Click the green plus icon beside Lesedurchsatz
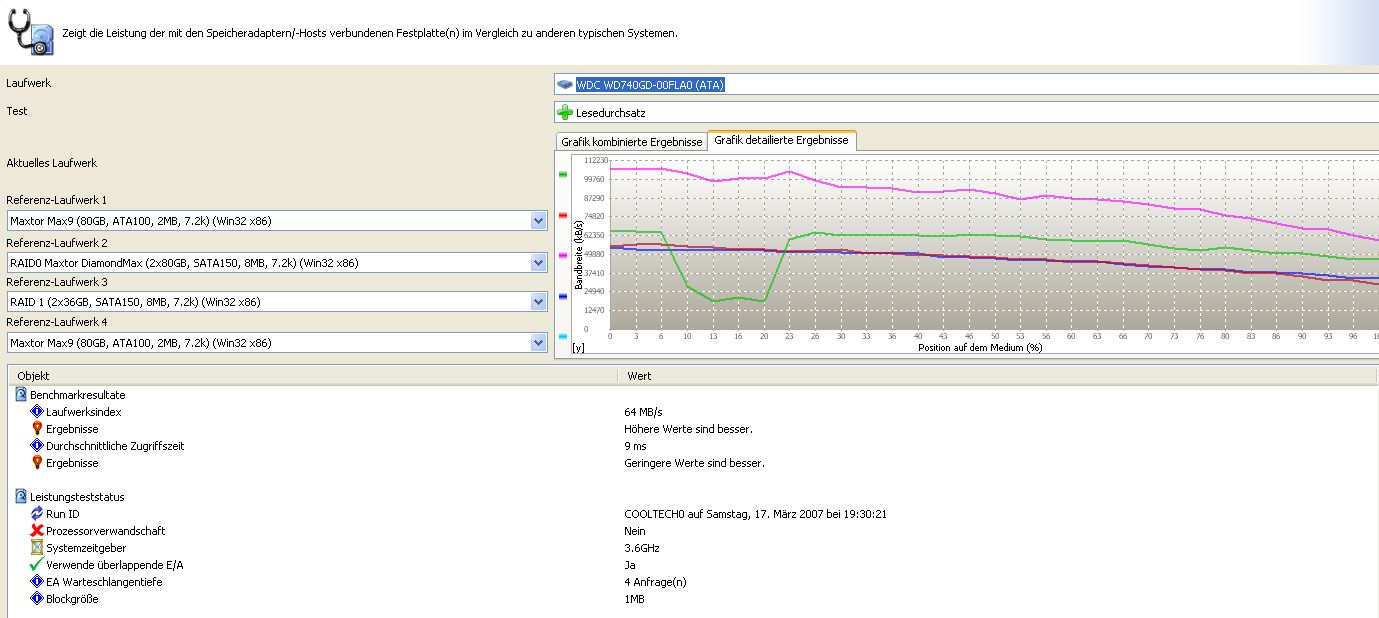 [566, 113]
